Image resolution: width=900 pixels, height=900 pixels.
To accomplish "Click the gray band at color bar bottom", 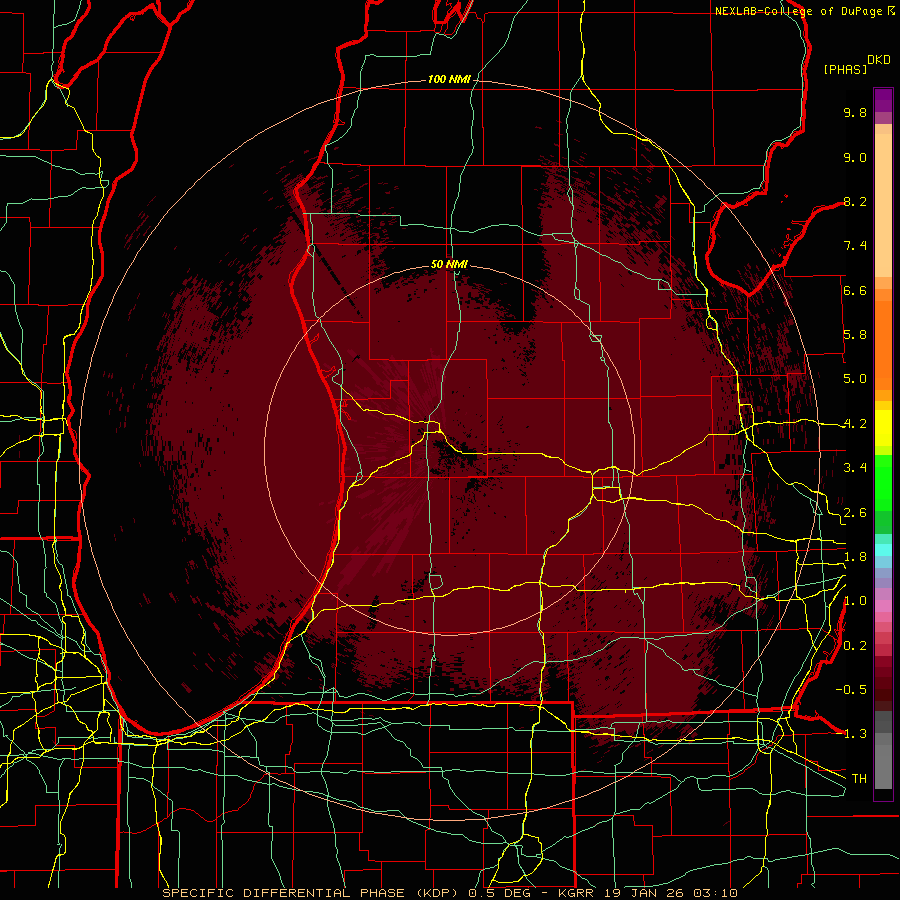I will pyautogui.click(x=883, y=749).
